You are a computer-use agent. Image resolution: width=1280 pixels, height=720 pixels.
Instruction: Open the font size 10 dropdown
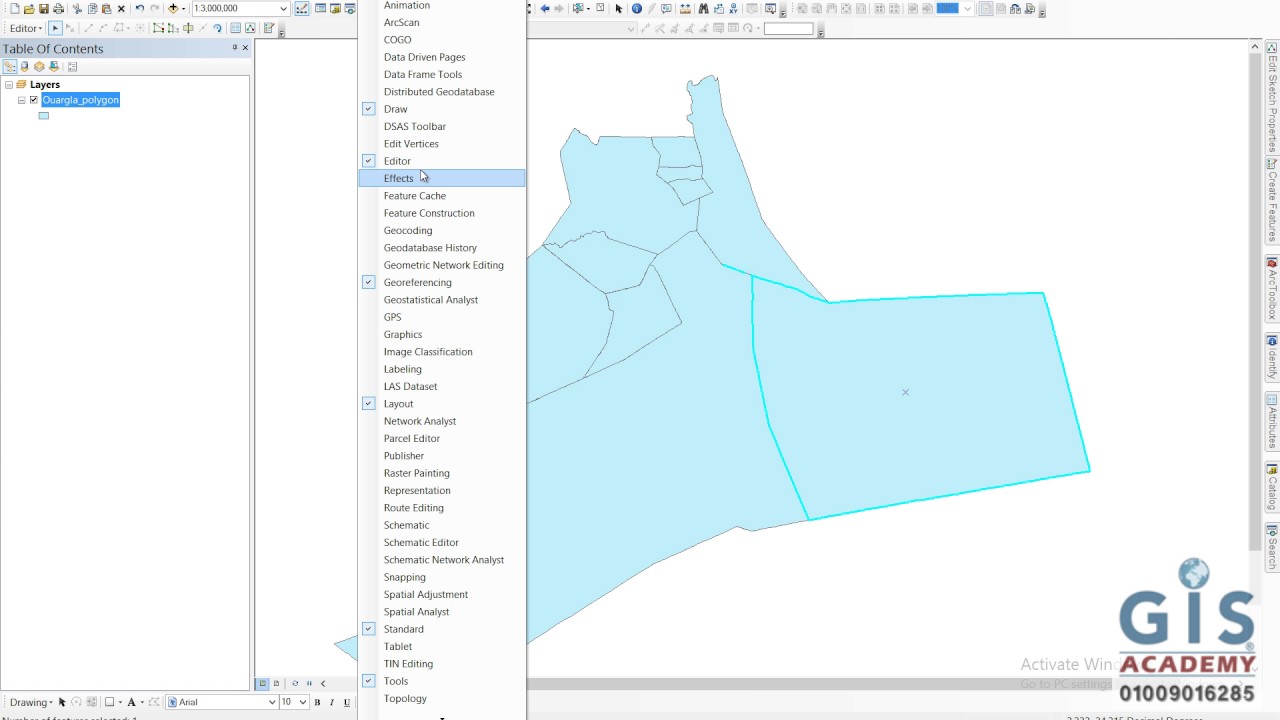(302, 702)
